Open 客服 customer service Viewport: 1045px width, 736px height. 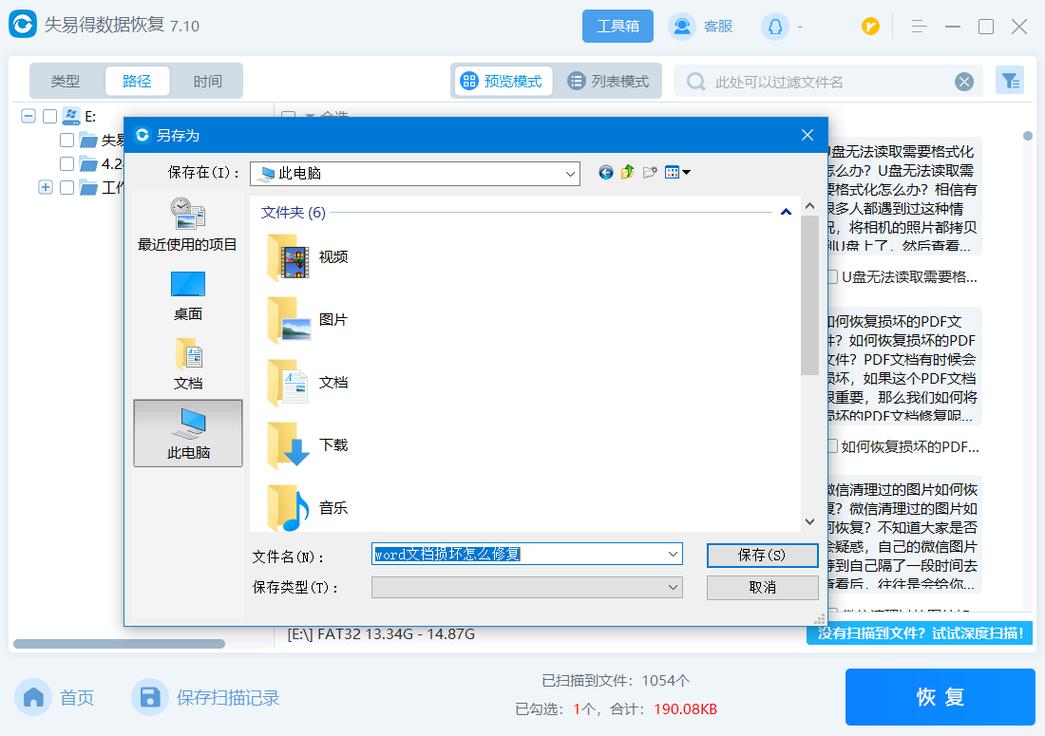(x=701, y=26)
